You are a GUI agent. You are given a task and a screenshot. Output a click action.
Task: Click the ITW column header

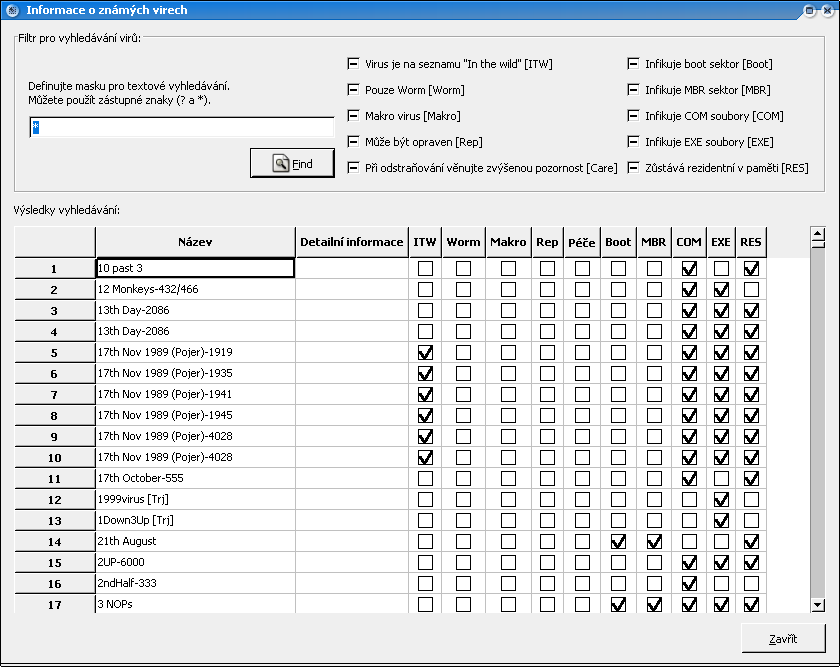(x=425, y=242)
